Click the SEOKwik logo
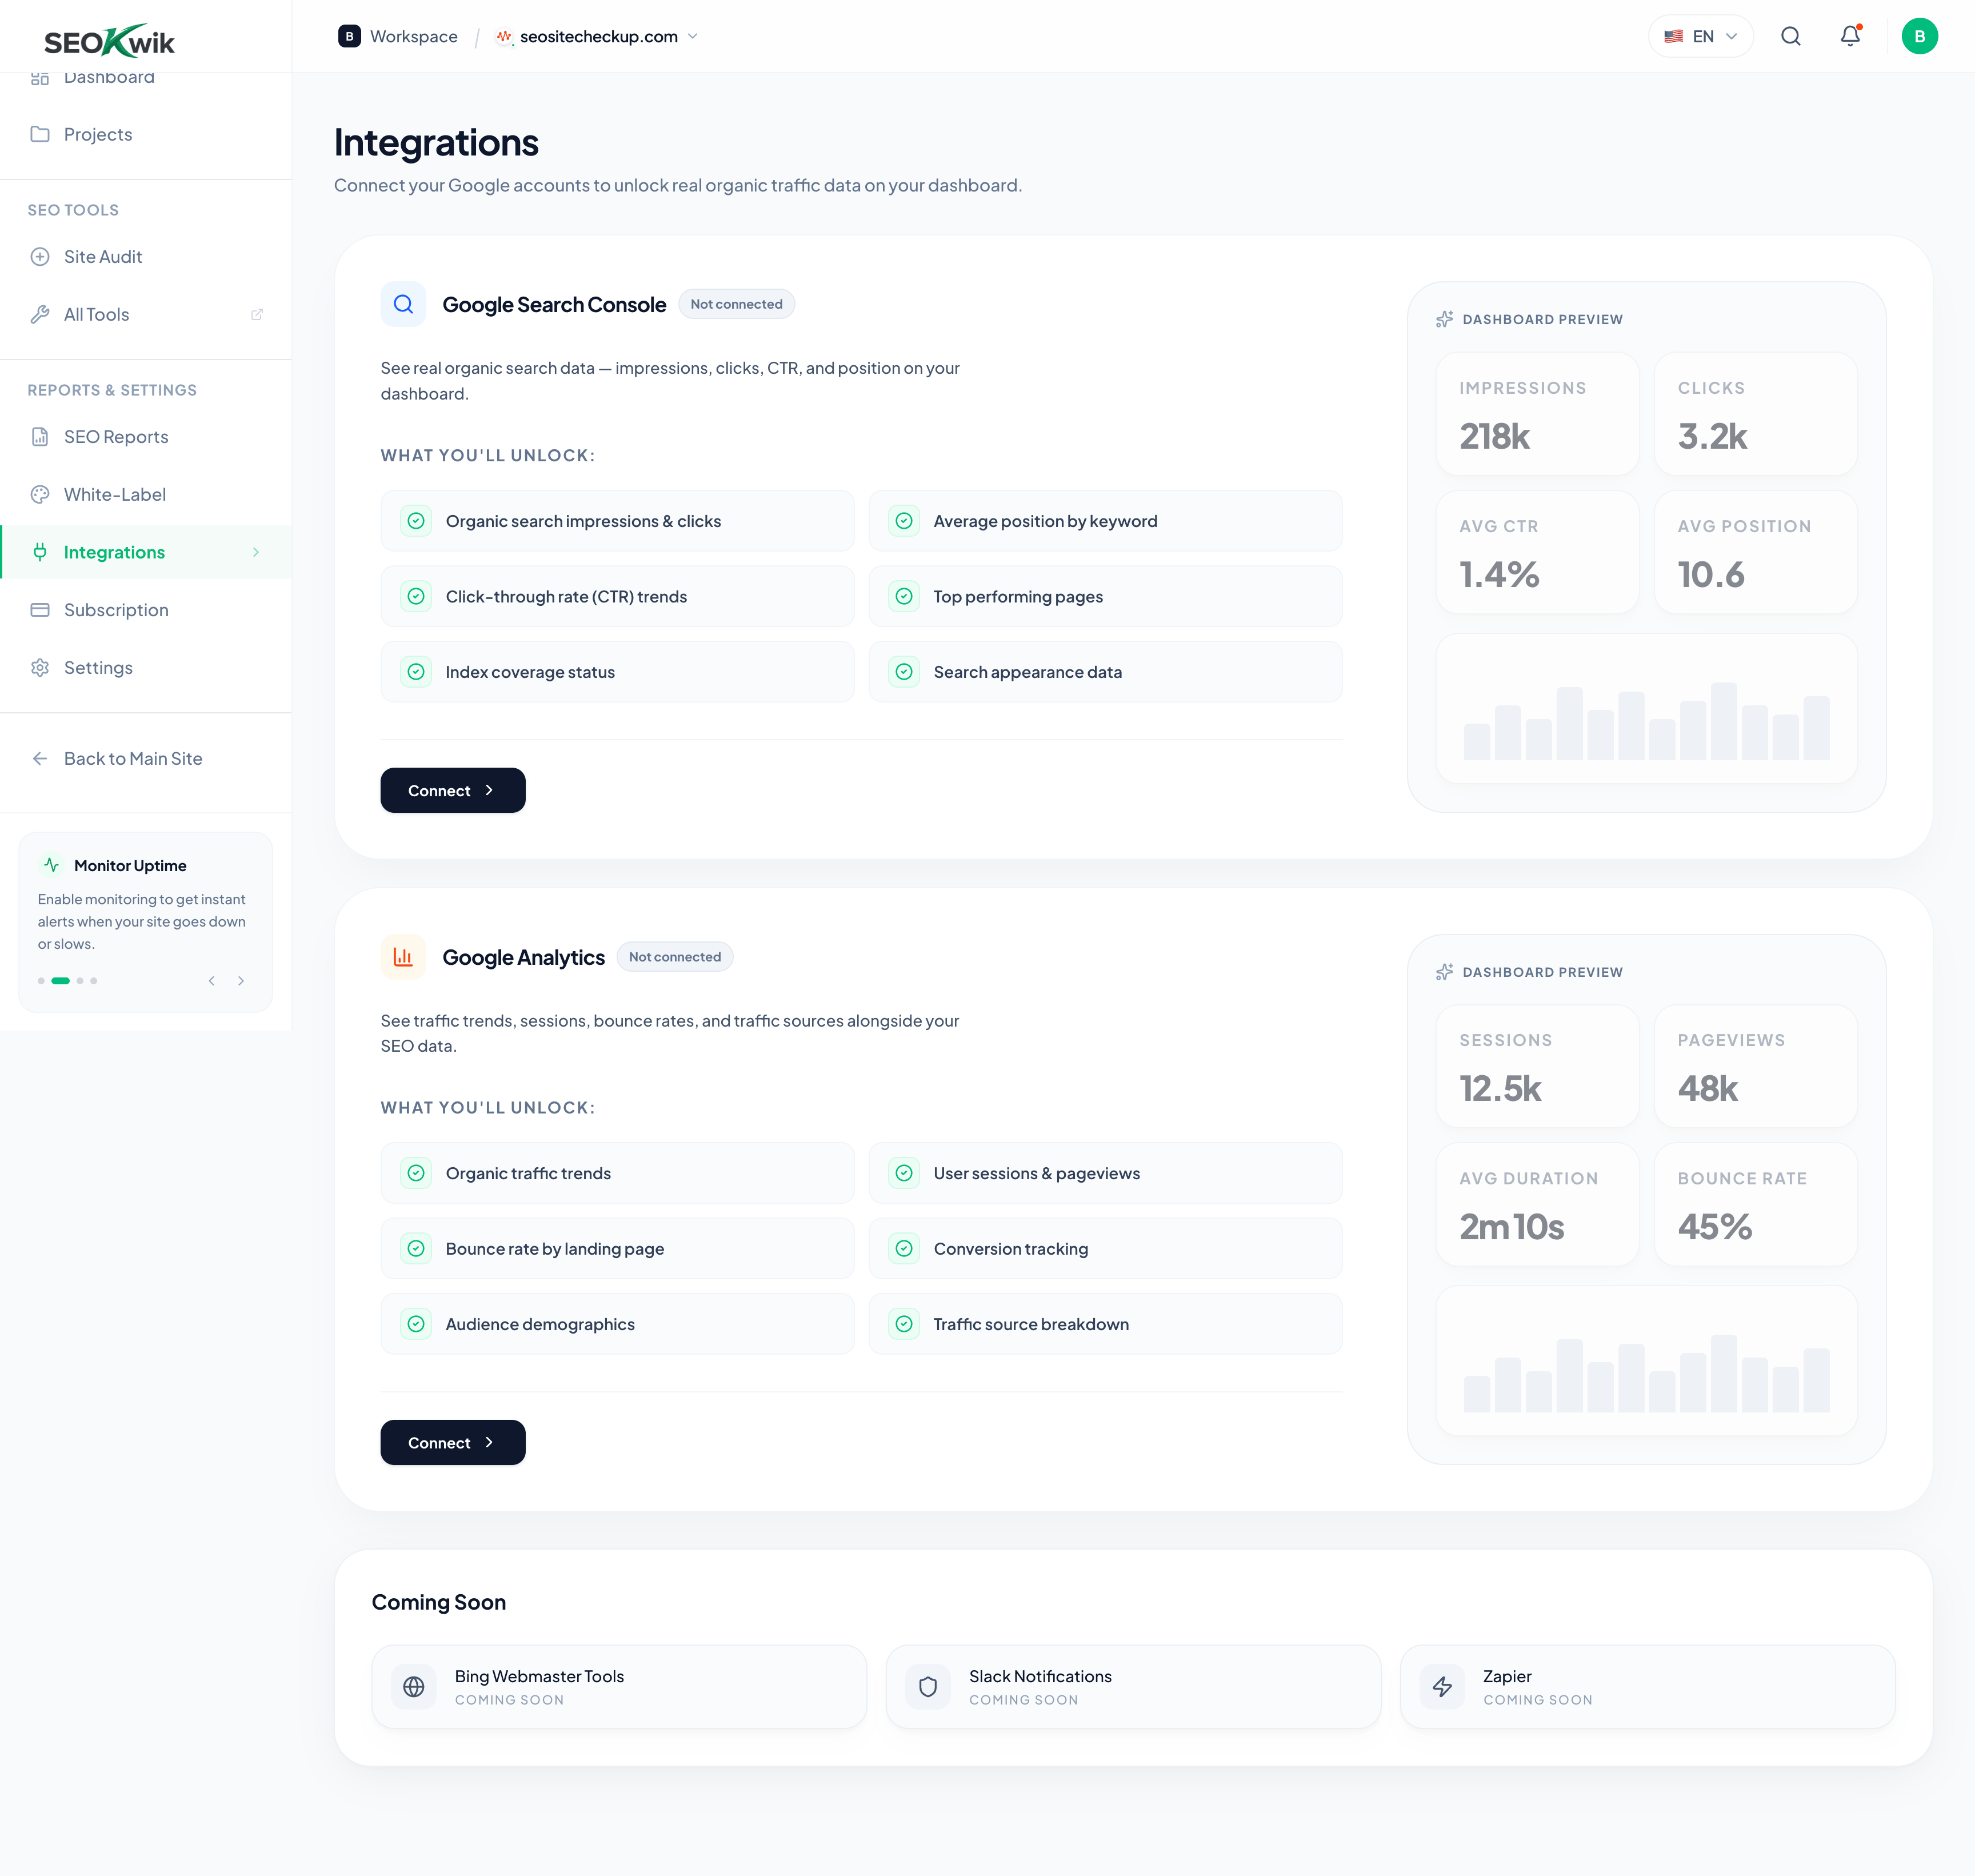The image size is (1975, 1876). [x=109, y=41]
